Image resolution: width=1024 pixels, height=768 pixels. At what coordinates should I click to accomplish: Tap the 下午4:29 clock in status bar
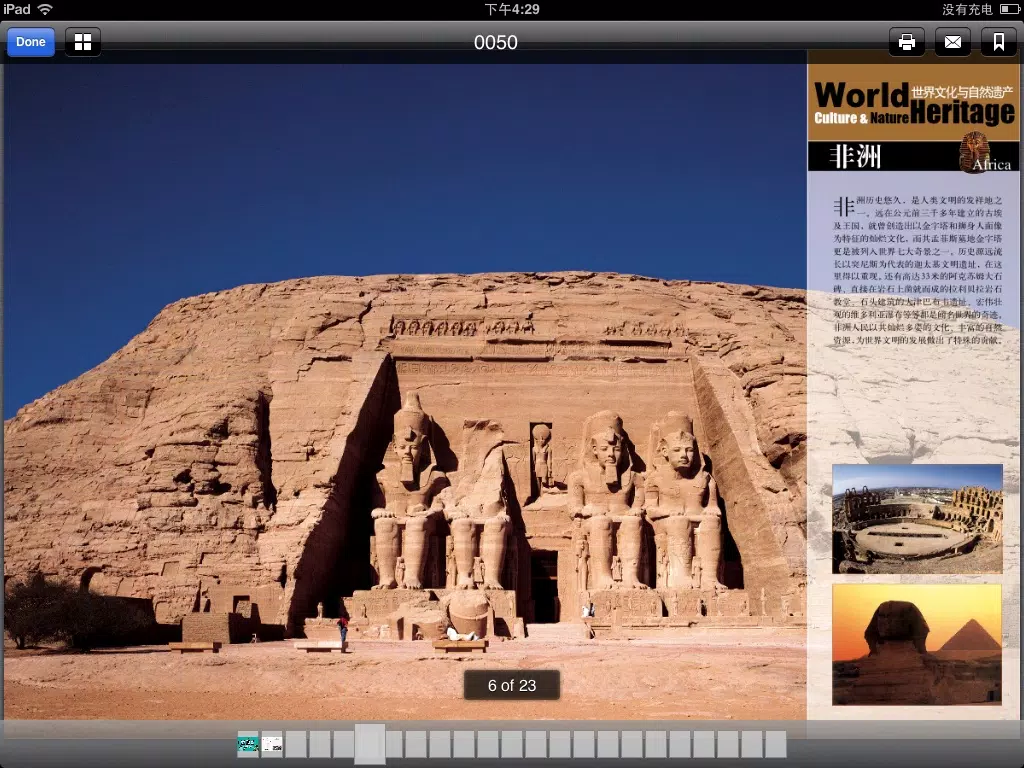[512, 9]
